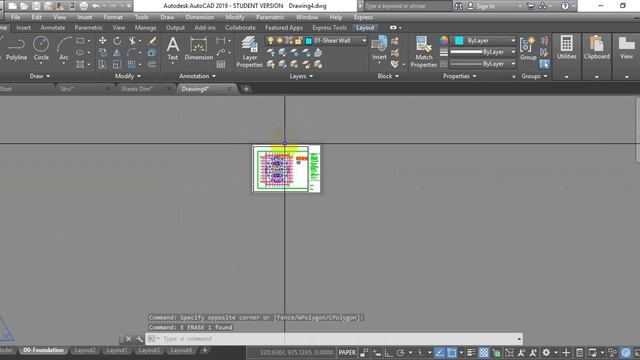This screenshot has width=640, height=360.
Task: Select the Arc tool
Action: [x=64, y=48]
